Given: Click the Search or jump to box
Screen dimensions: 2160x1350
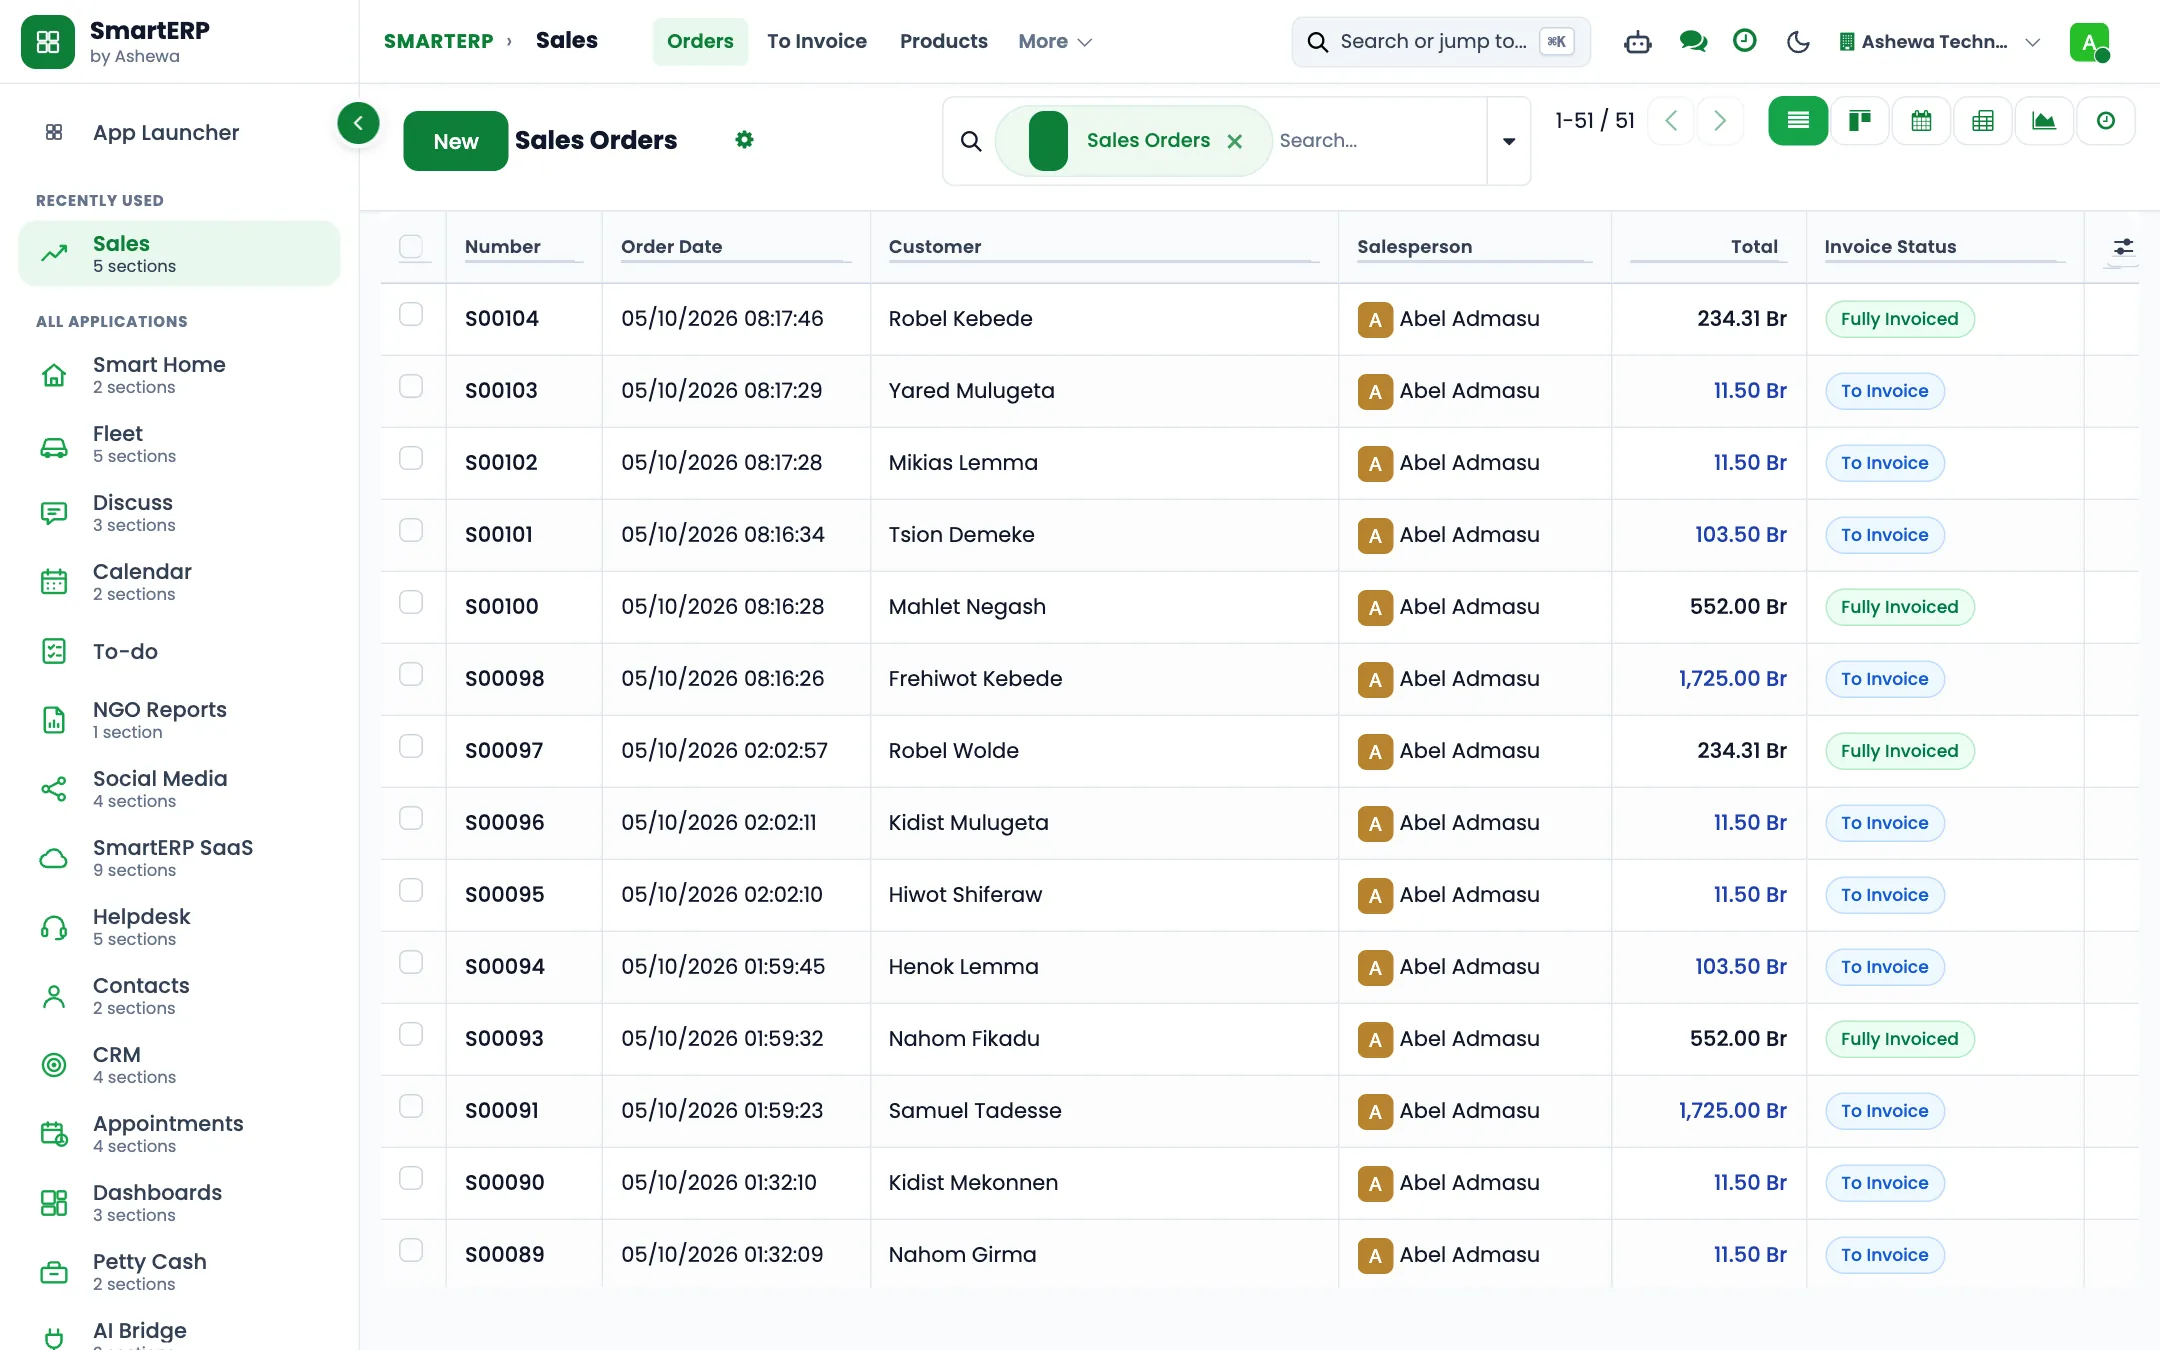Looking at the screenshot, I should pos(1441,42).
